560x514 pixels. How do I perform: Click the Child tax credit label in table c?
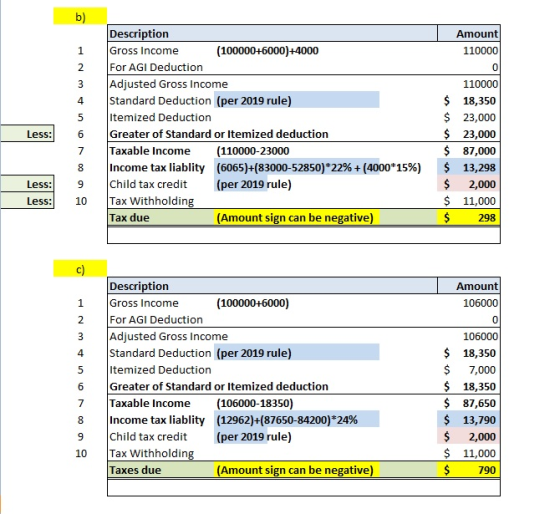pyautogui.click(x=148, y=436)
